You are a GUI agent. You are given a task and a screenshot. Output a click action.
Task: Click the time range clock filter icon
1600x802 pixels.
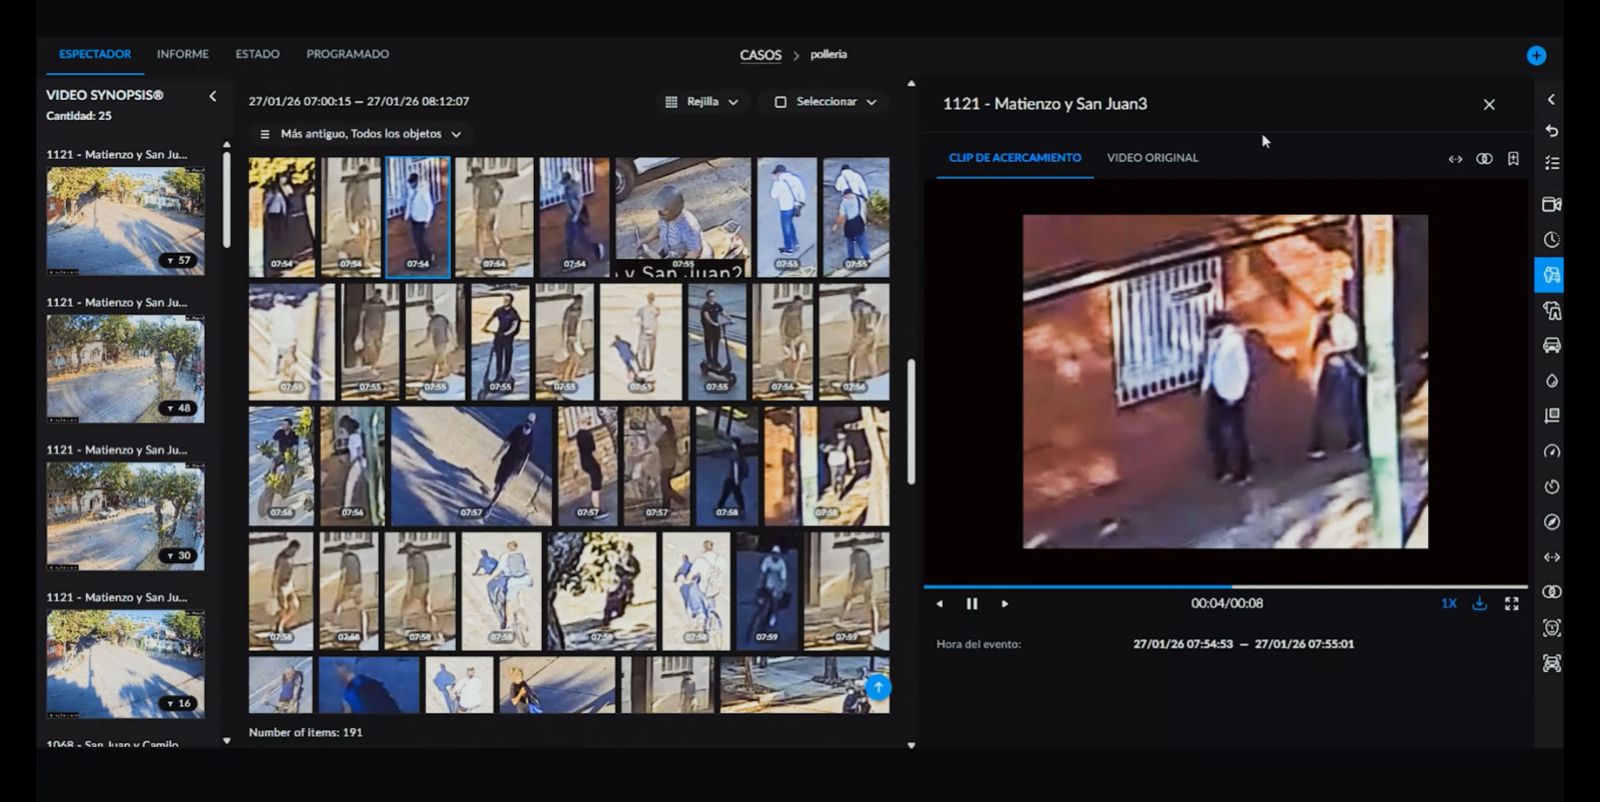[1551, 240]
